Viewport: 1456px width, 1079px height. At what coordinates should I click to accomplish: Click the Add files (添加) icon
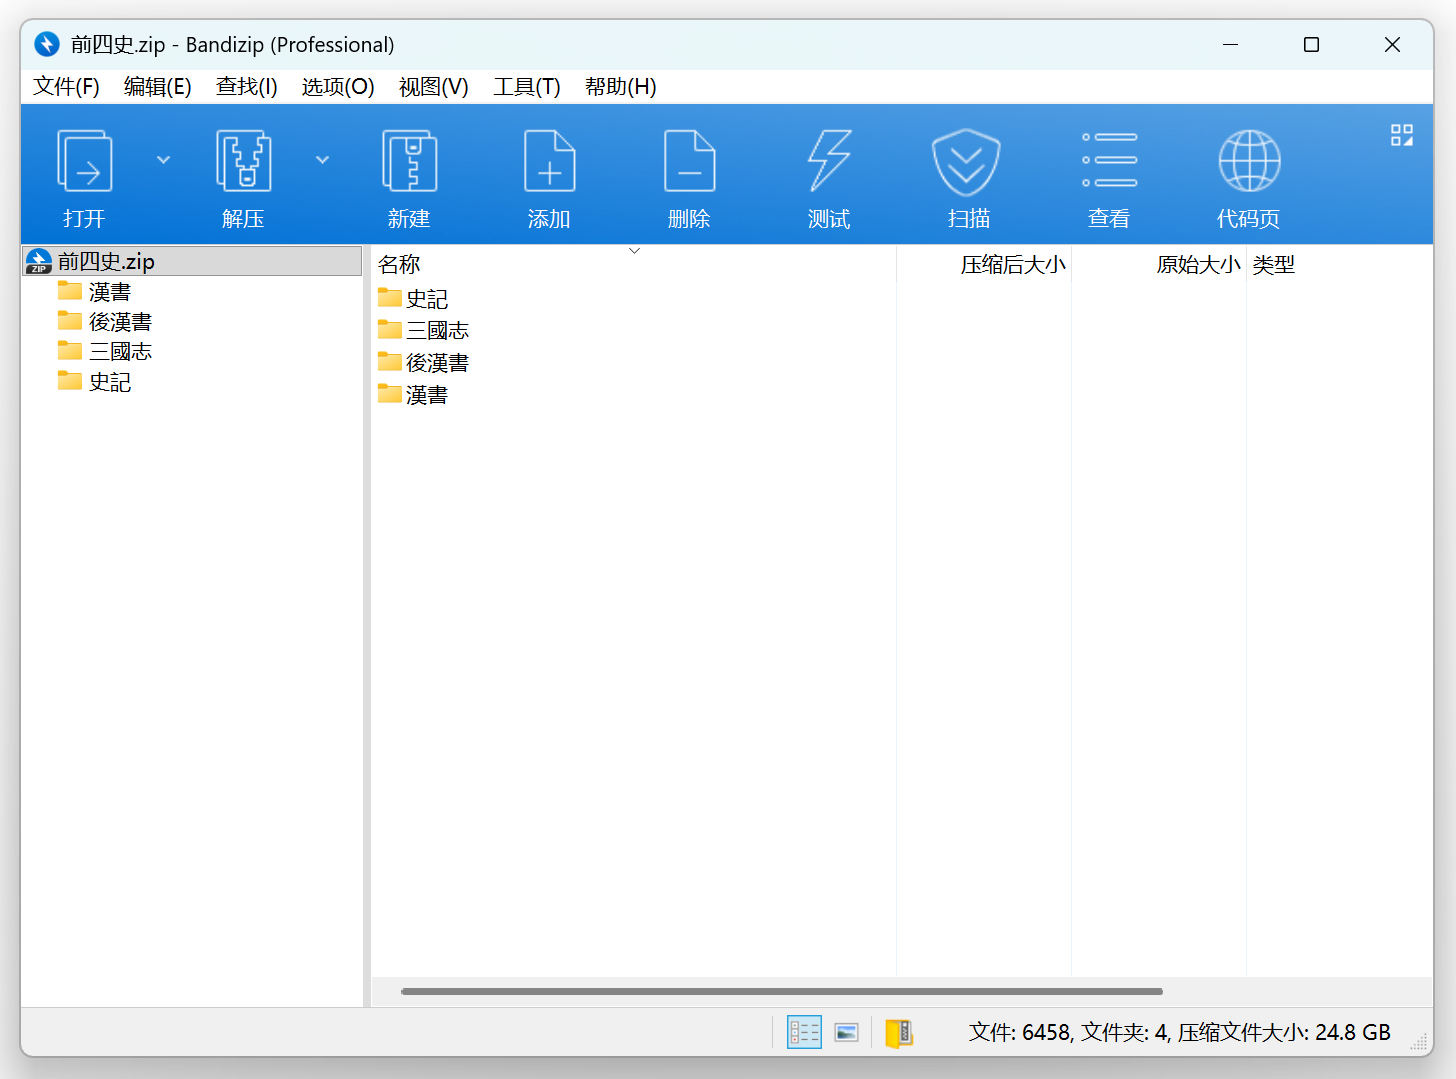(549, 161)
